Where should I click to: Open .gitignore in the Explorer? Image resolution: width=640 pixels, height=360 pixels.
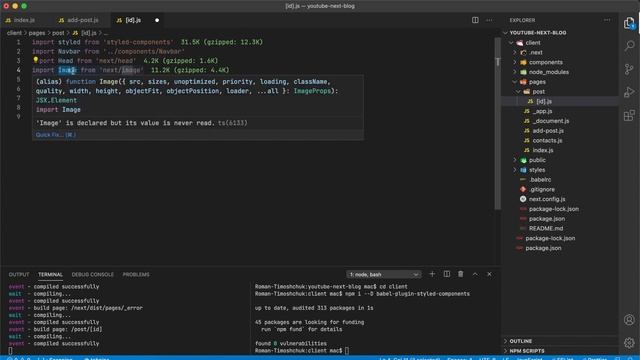coord(542,189)
